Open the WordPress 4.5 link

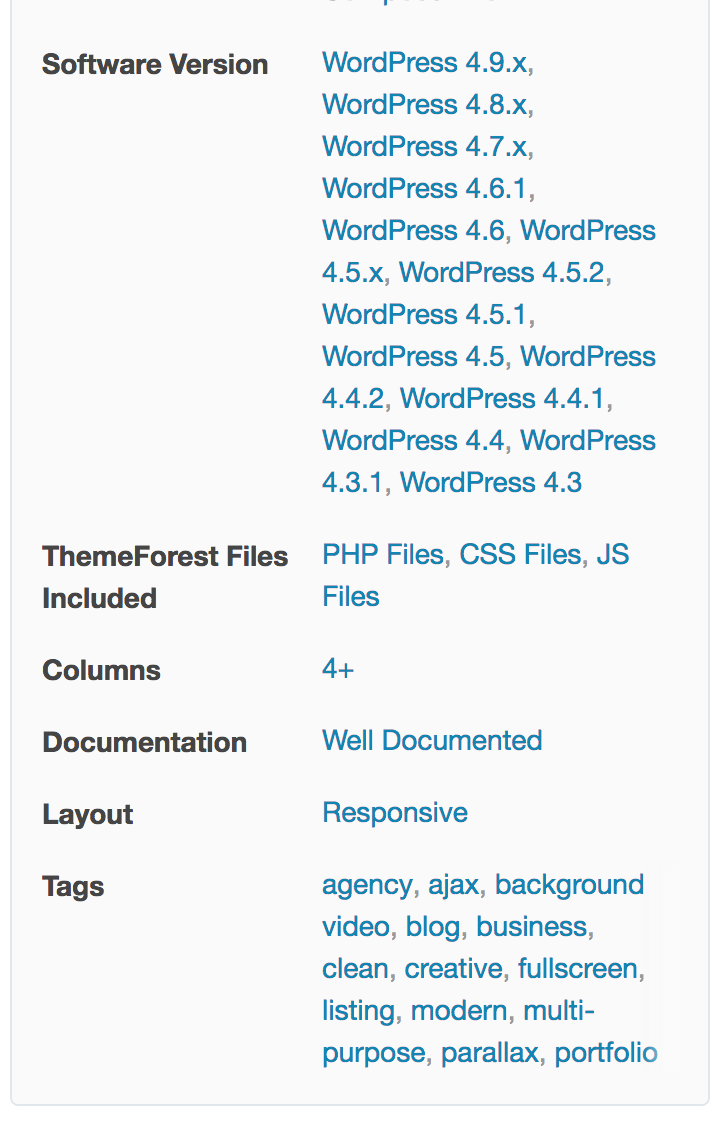coord(414,357)
